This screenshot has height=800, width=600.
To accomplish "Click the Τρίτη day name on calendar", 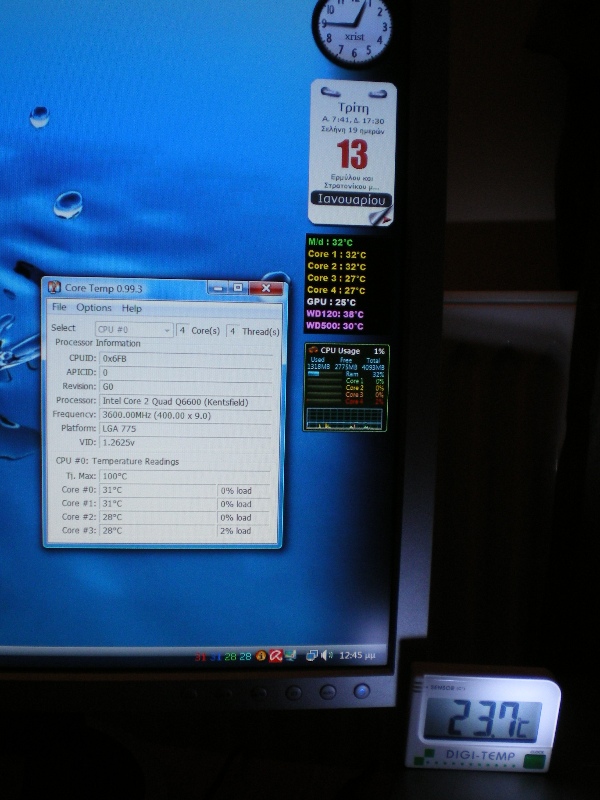I will pos(353,108).
